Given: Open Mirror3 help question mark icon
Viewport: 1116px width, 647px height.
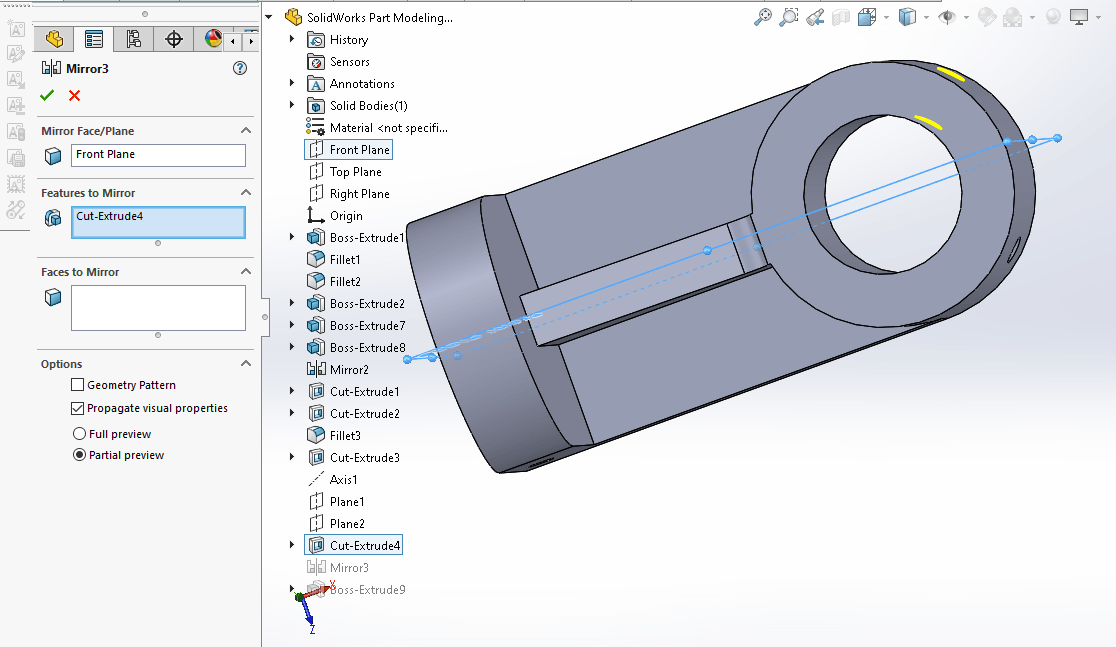Looking at the screenshot, I should pos(239,68).
